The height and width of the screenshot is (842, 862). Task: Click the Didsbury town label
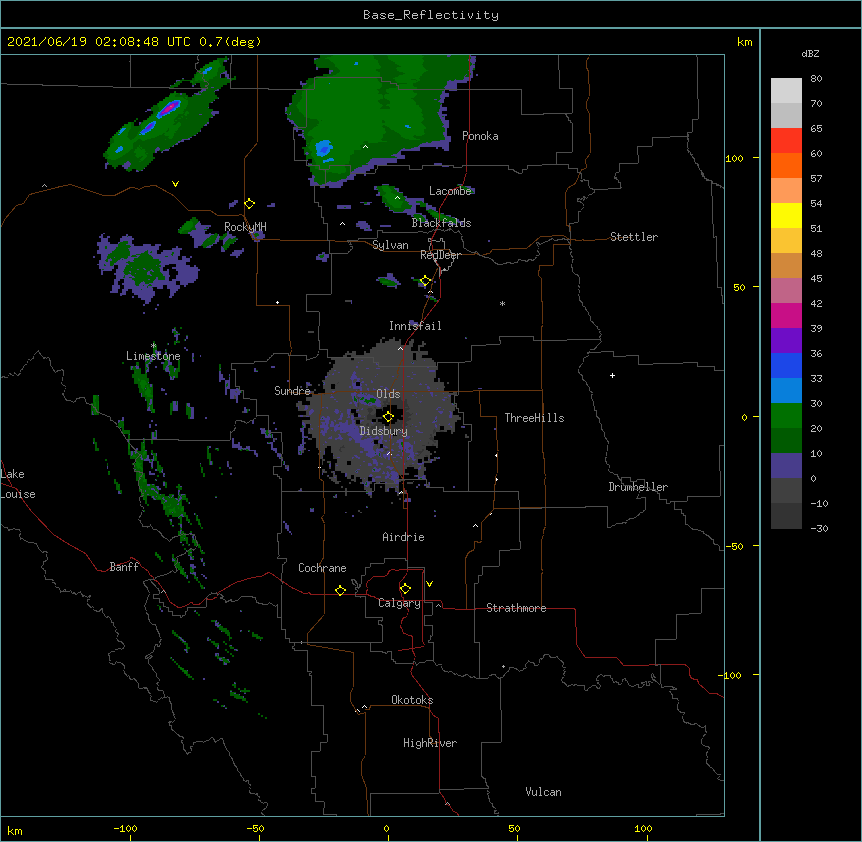click(x=383, y=431)
